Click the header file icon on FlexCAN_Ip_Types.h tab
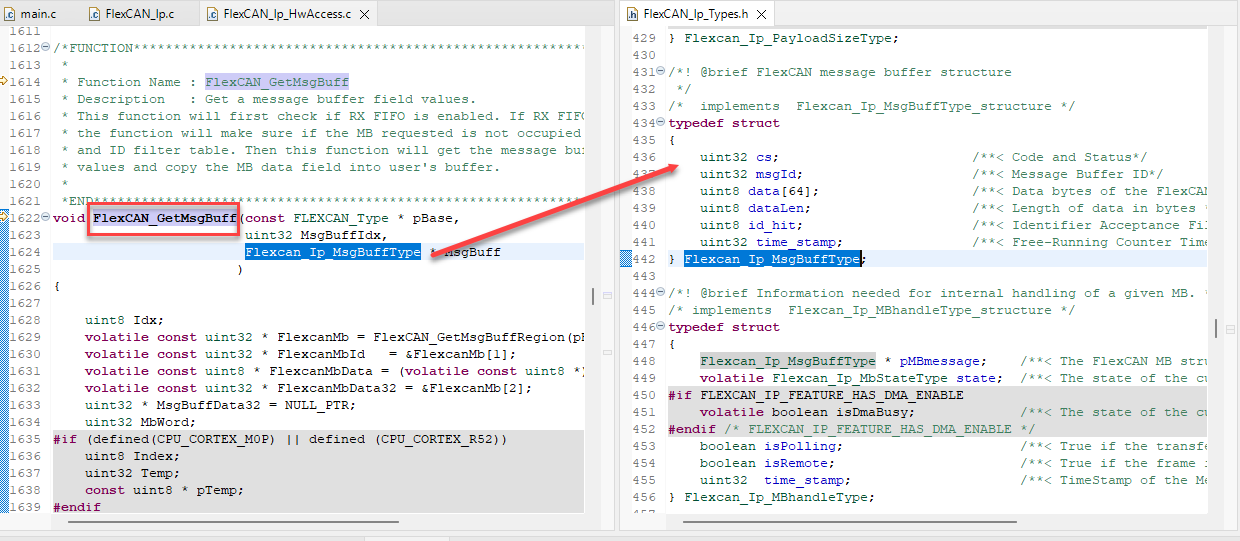1240x541 pixels. (x=633, y=15)
